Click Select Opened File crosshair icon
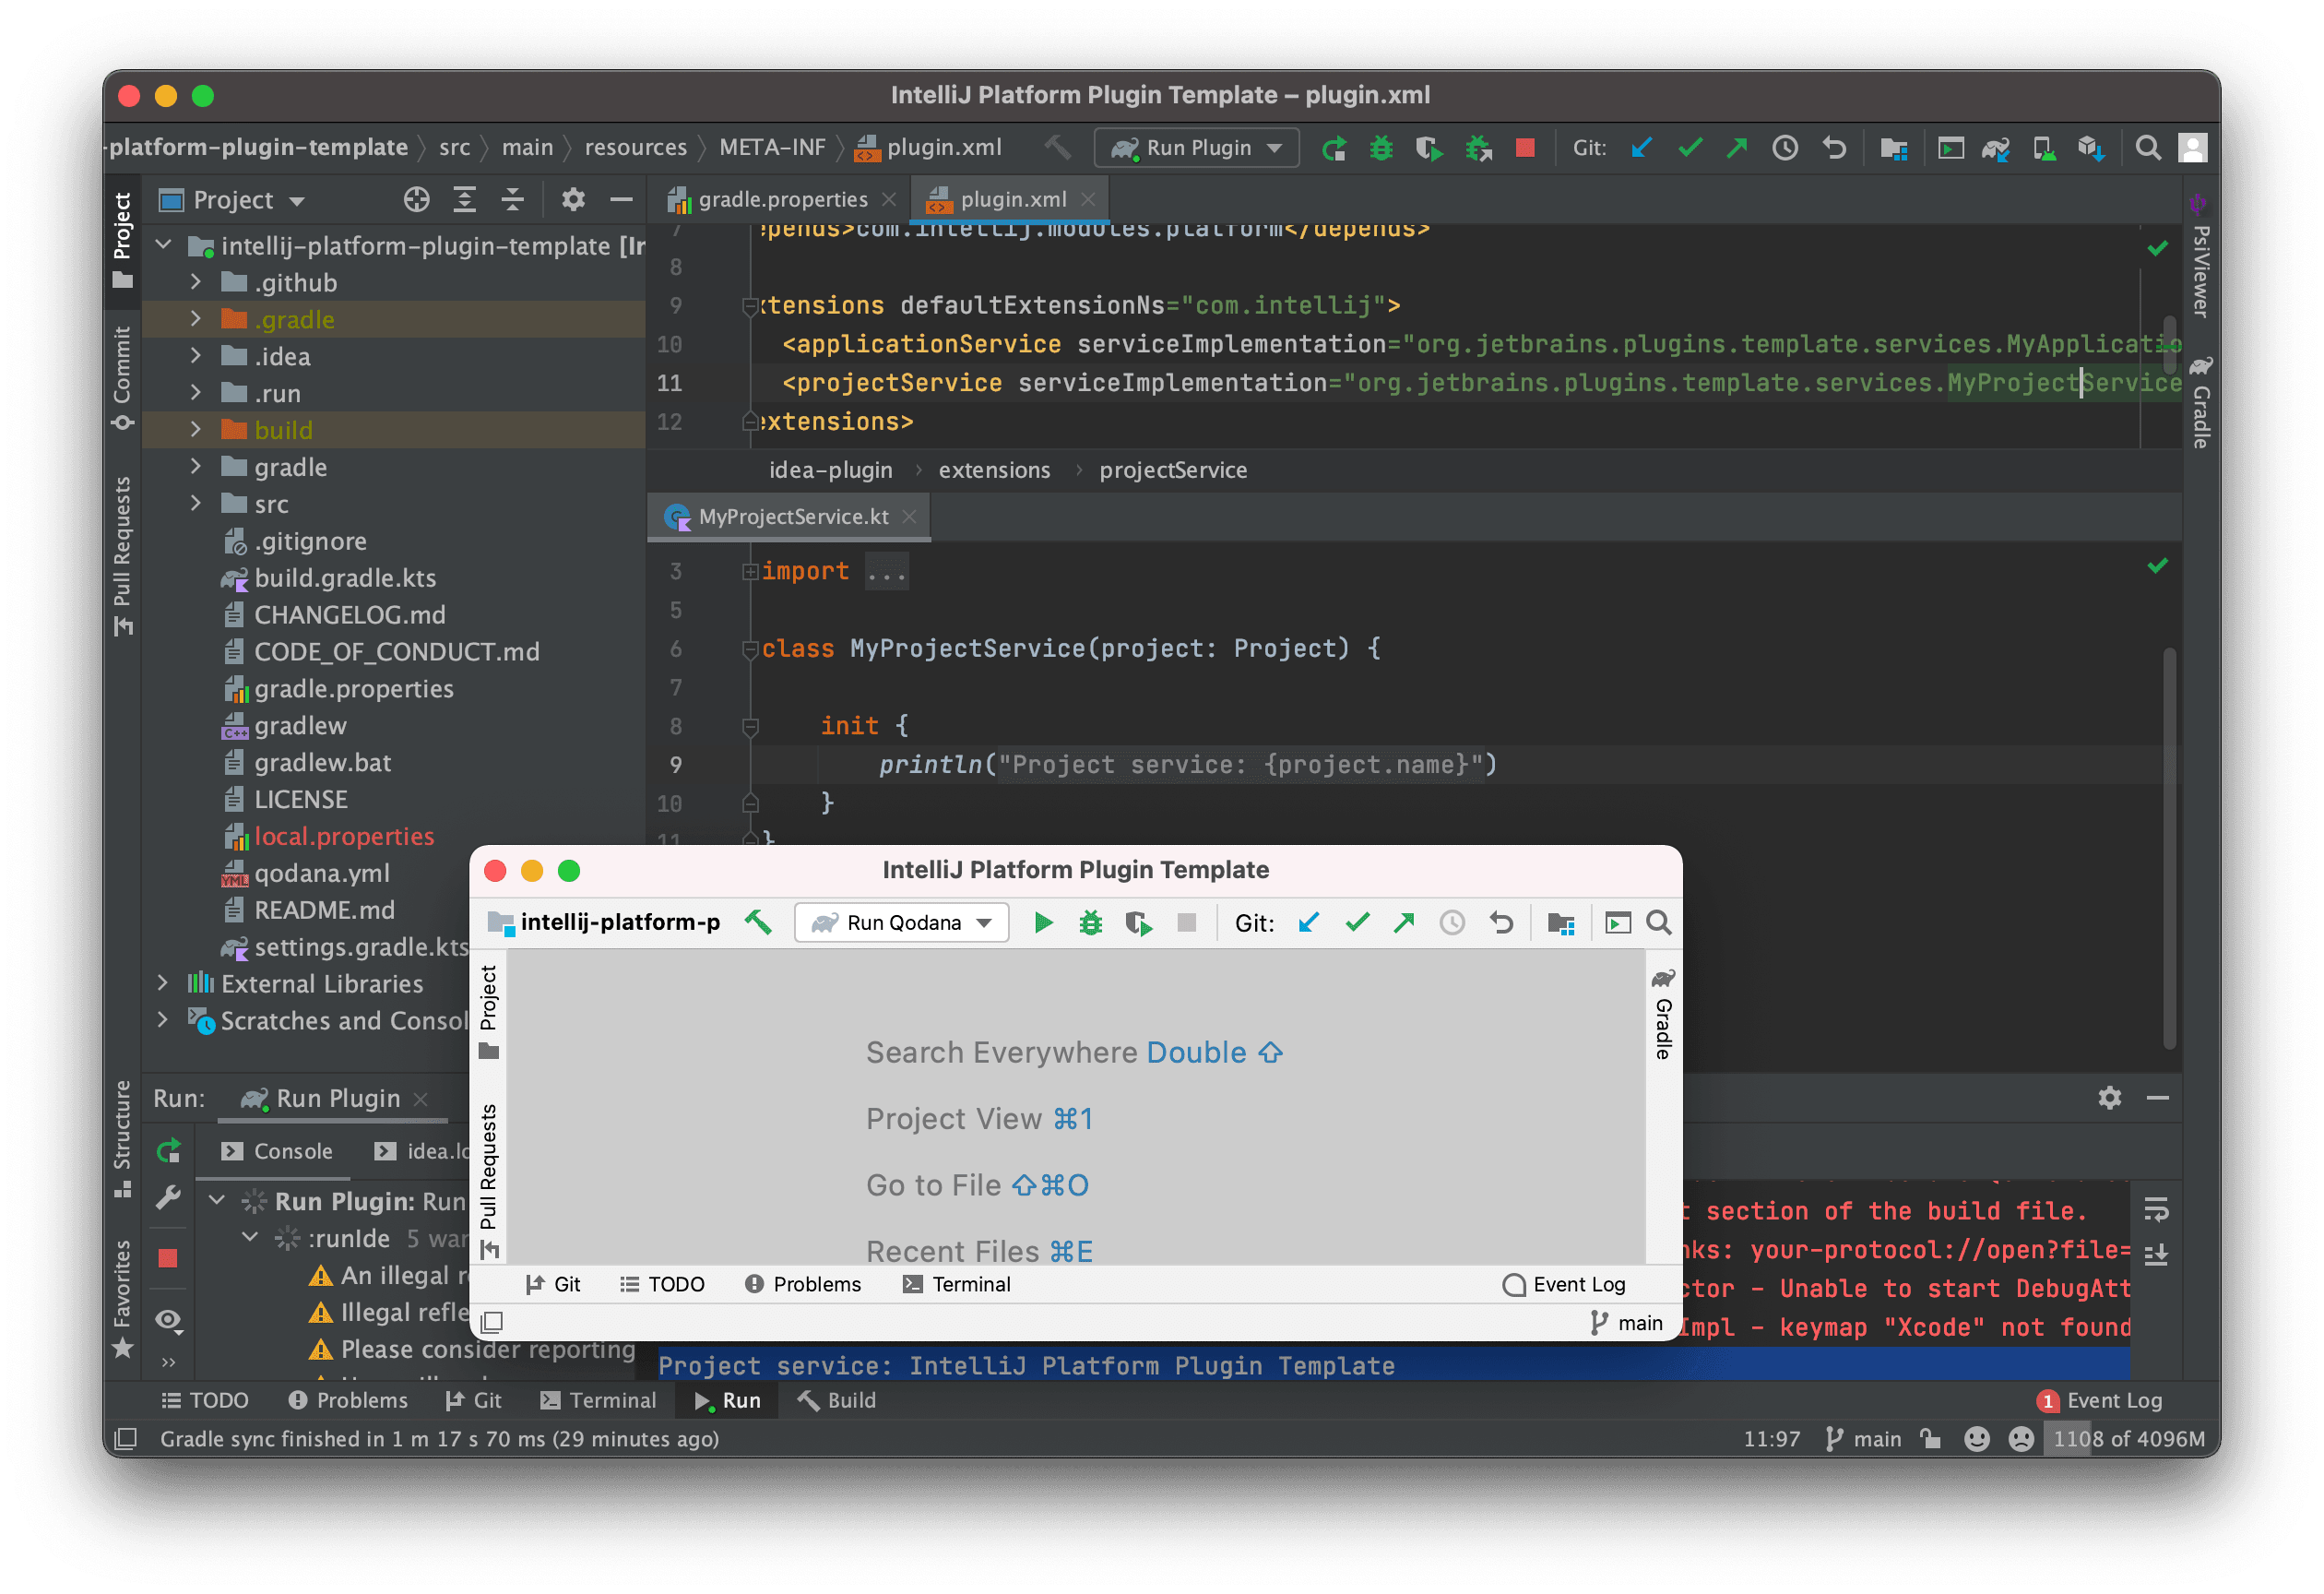Screen dimensions: 2324x1594 coord(416,200)
